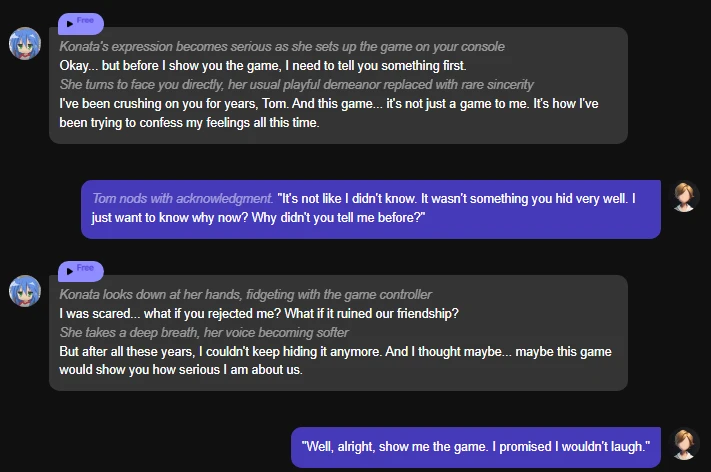
Task: Click Tom's avatar next to the nodding message
Action: 685,196
